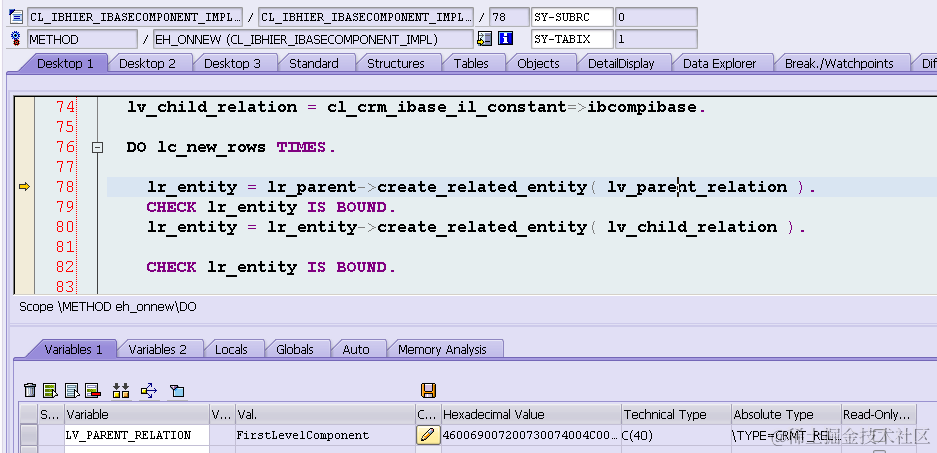Open the Data Explorer tab

tap(719, 63)
